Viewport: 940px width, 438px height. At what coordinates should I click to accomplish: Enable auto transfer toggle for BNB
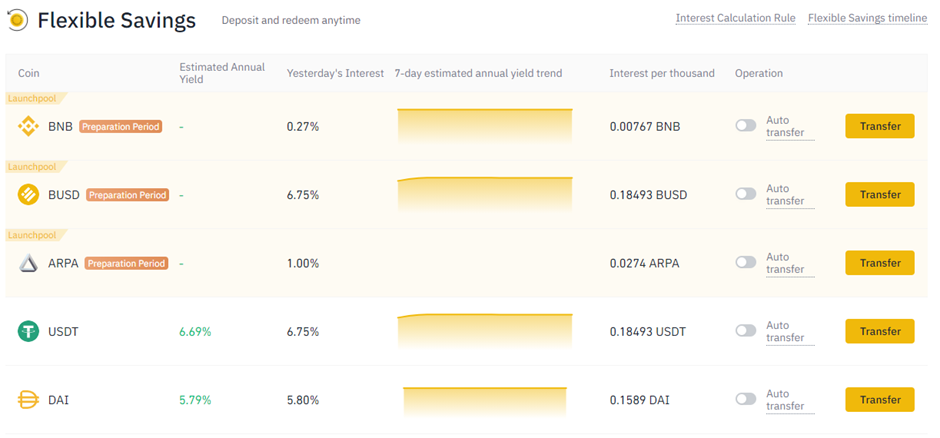tap(746, 126)
